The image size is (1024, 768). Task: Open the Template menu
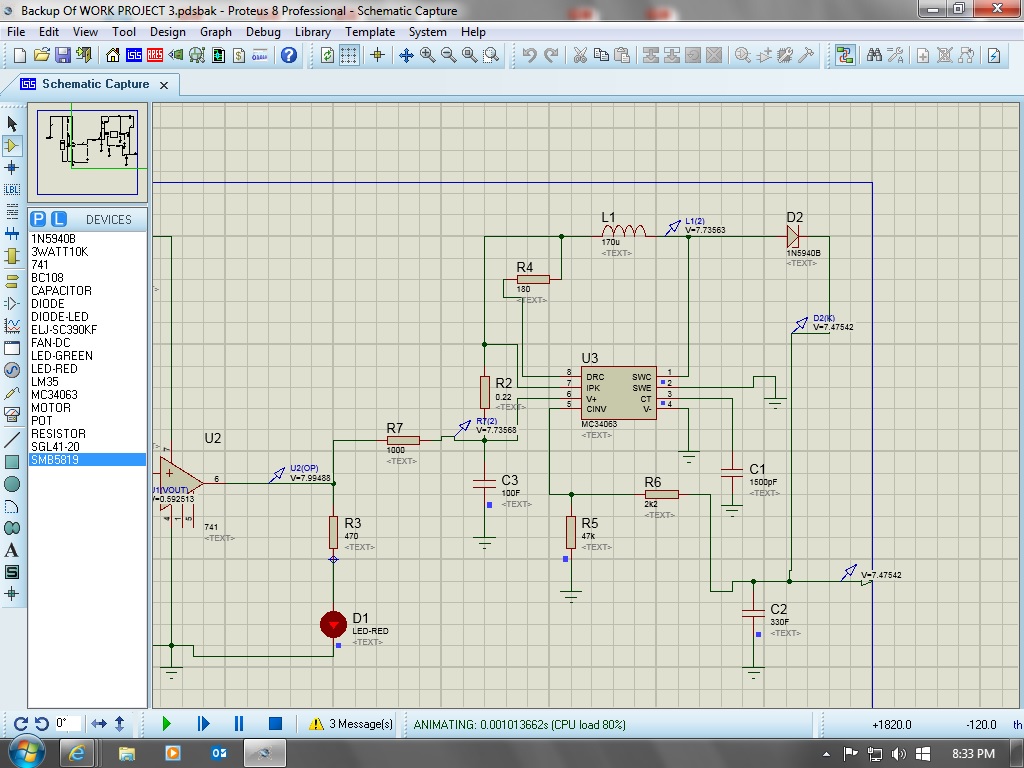point(370,31)
